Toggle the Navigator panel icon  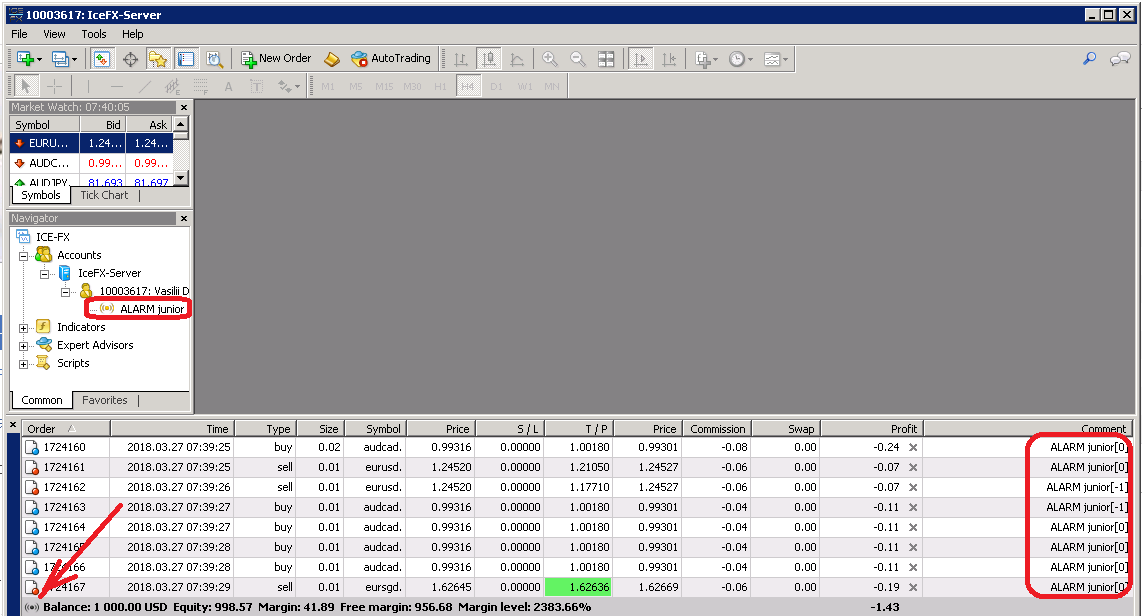[158, 59]
